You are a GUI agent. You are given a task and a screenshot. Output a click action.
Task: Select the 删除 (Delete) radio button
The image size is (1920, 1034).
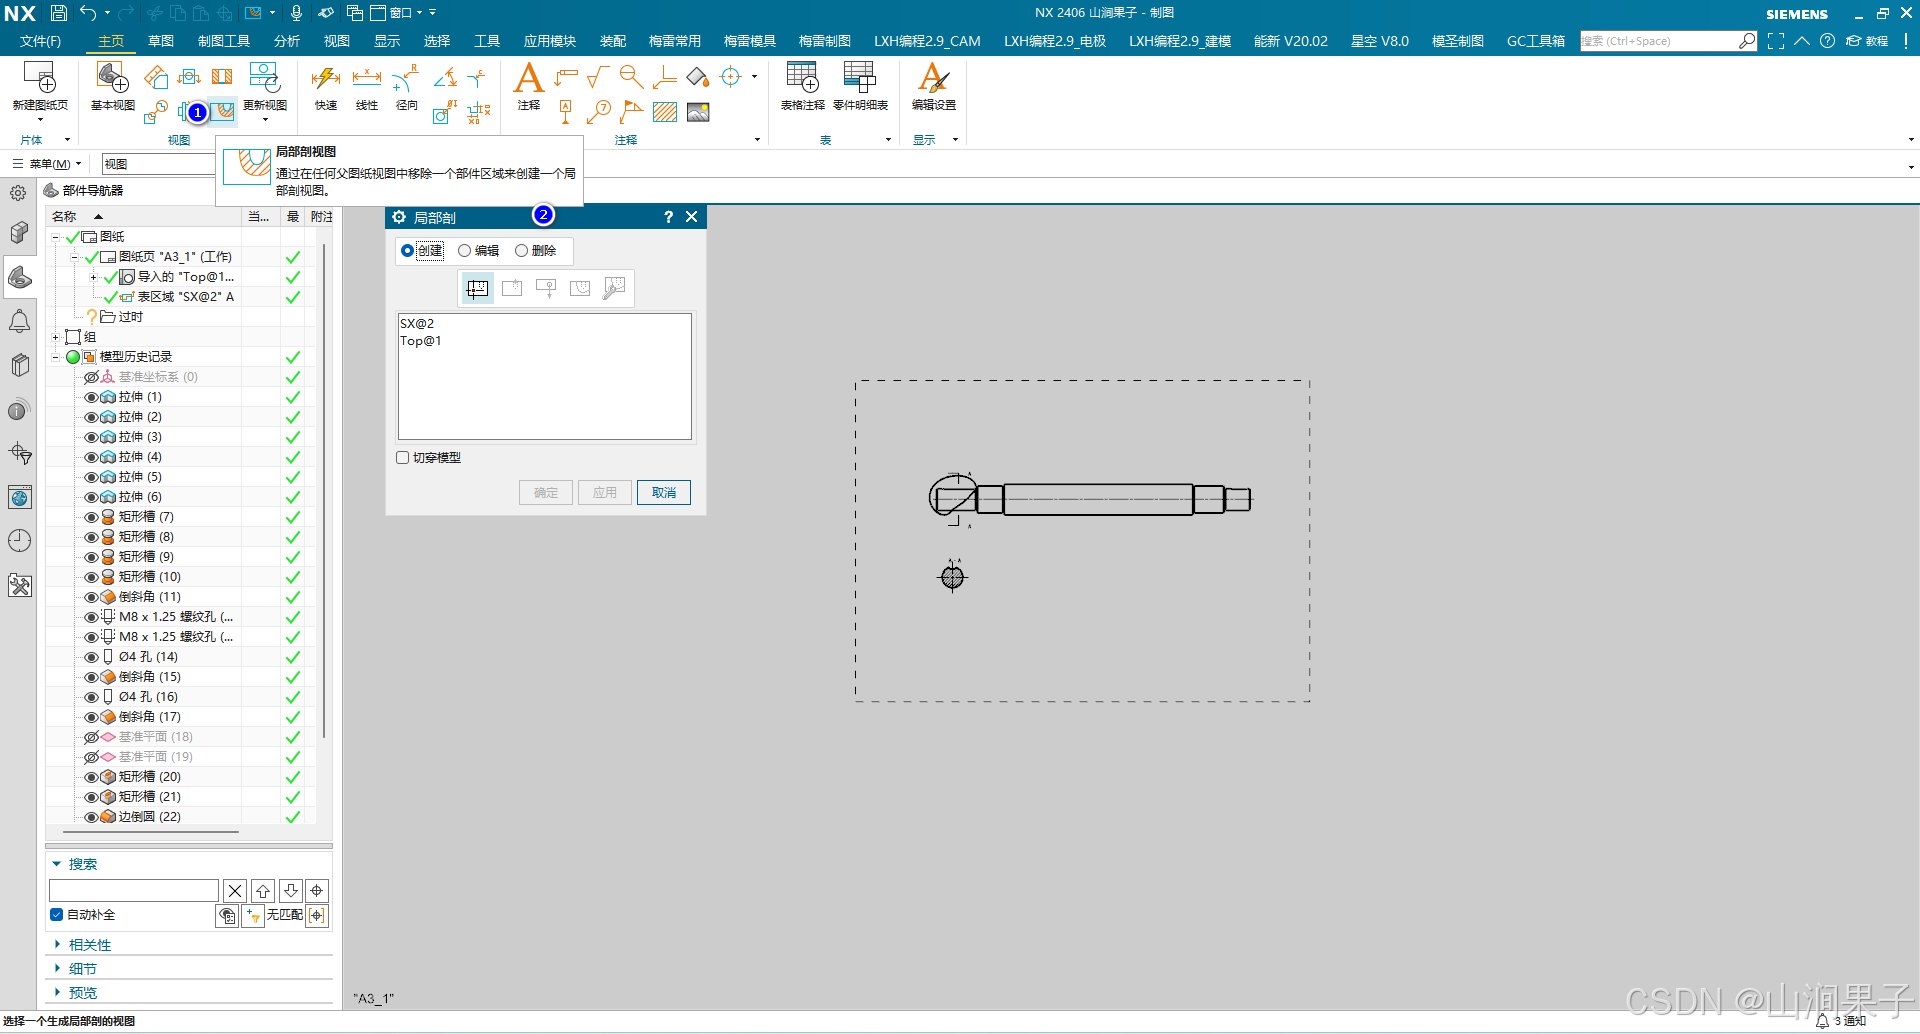521,251
